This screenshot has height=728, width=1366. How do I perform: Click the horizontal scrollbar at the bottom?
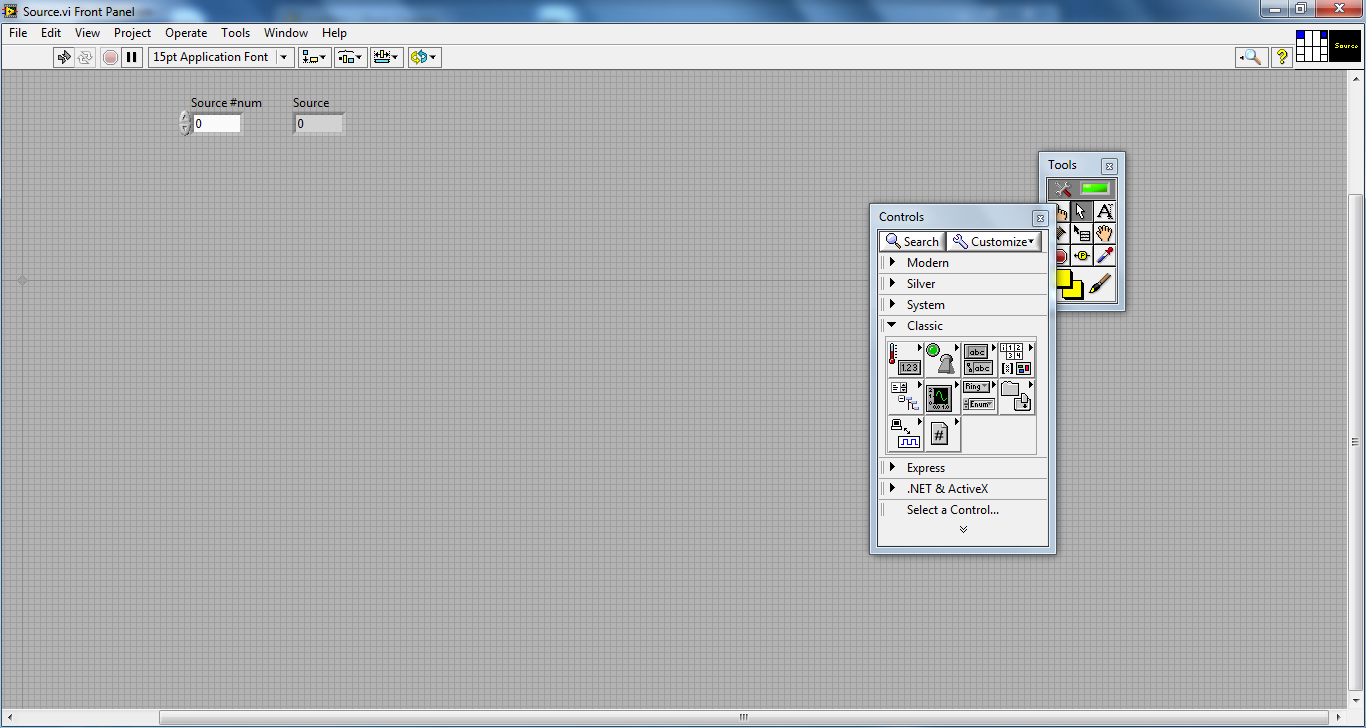coord(744,717)
